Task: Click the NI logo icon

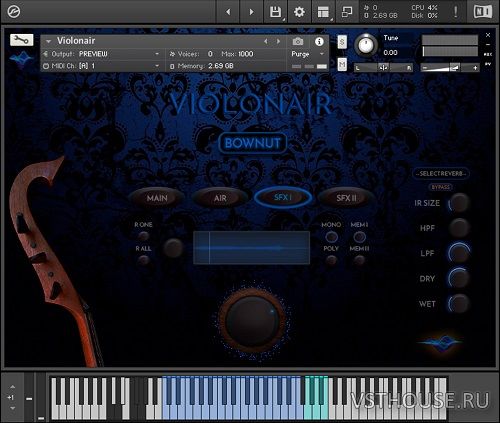Action: [x=483, y=12]
